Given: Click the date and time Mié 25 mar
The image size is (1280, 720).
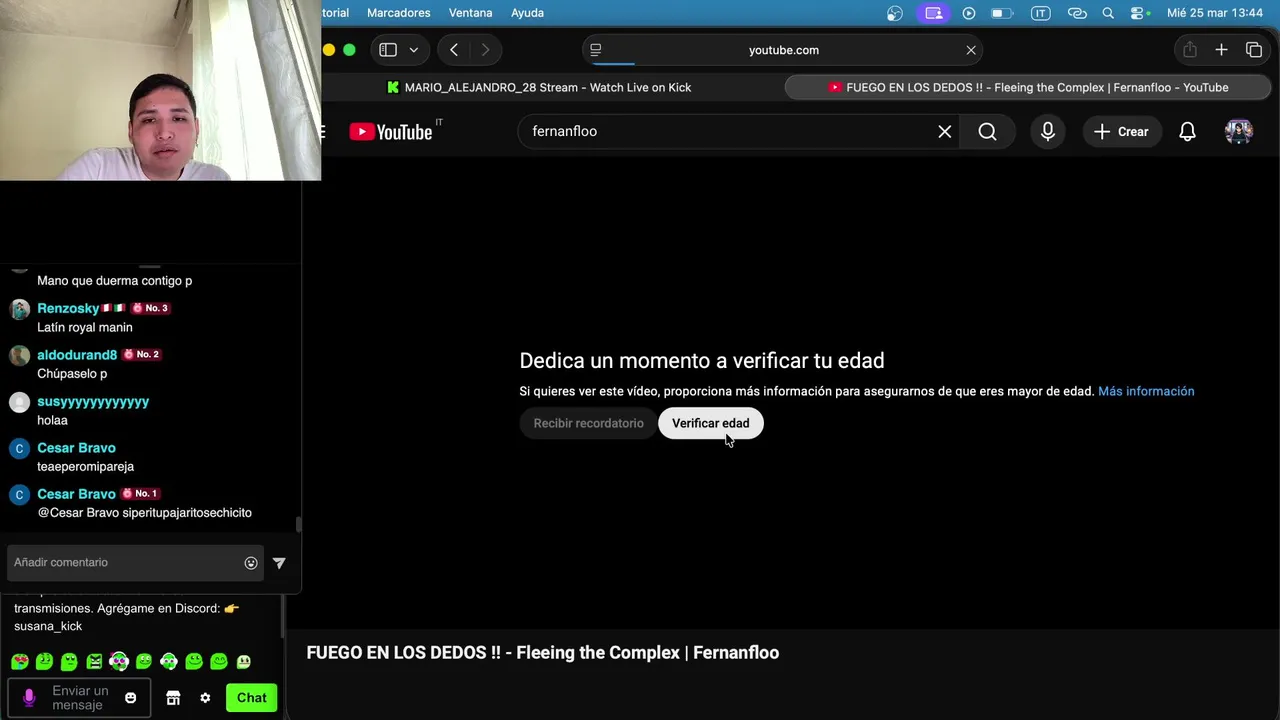Looking at the screenshot, I should tap(1214, 13).
